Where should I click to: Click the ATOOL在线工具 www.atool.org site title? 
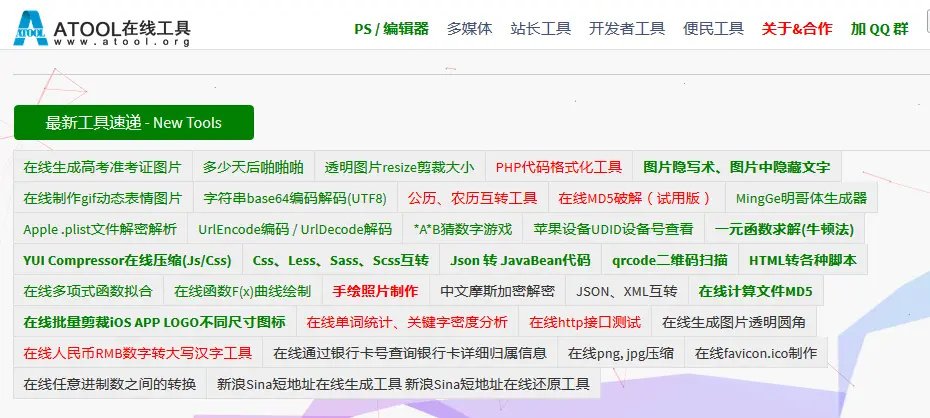[x=122, y=33]
